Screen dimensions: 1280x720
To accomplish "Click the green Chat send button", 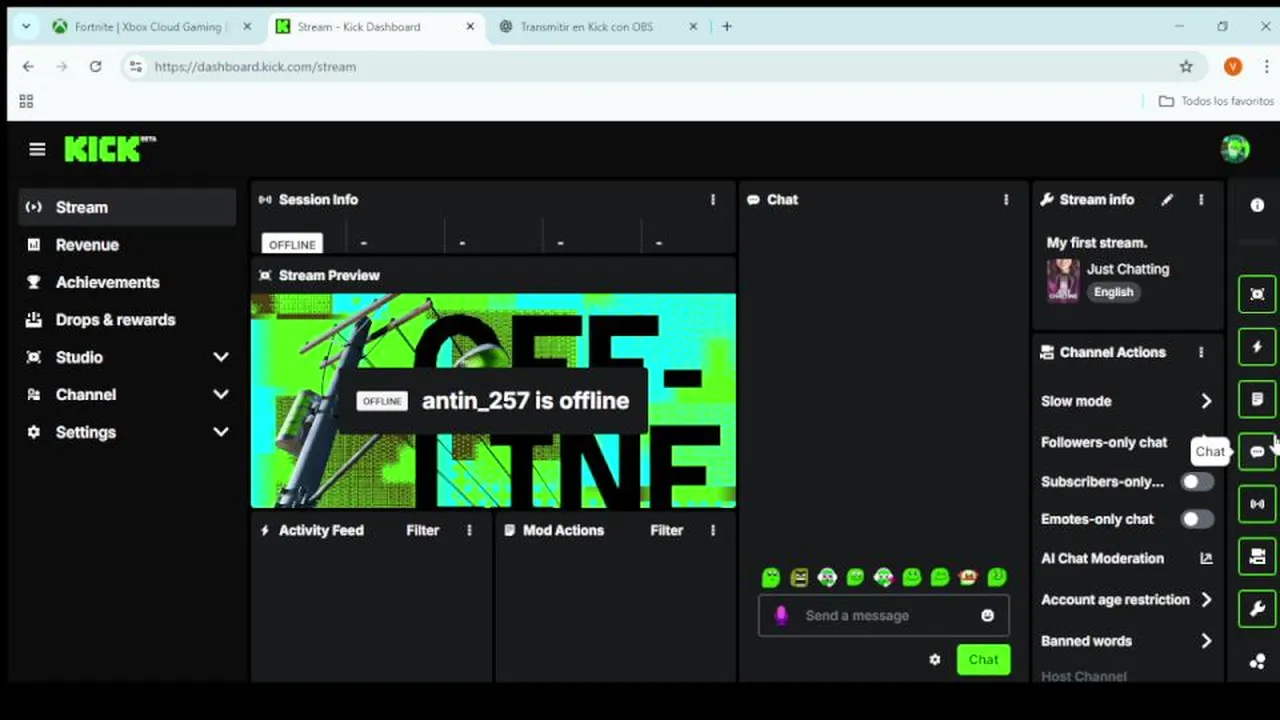I will (983, 659).
